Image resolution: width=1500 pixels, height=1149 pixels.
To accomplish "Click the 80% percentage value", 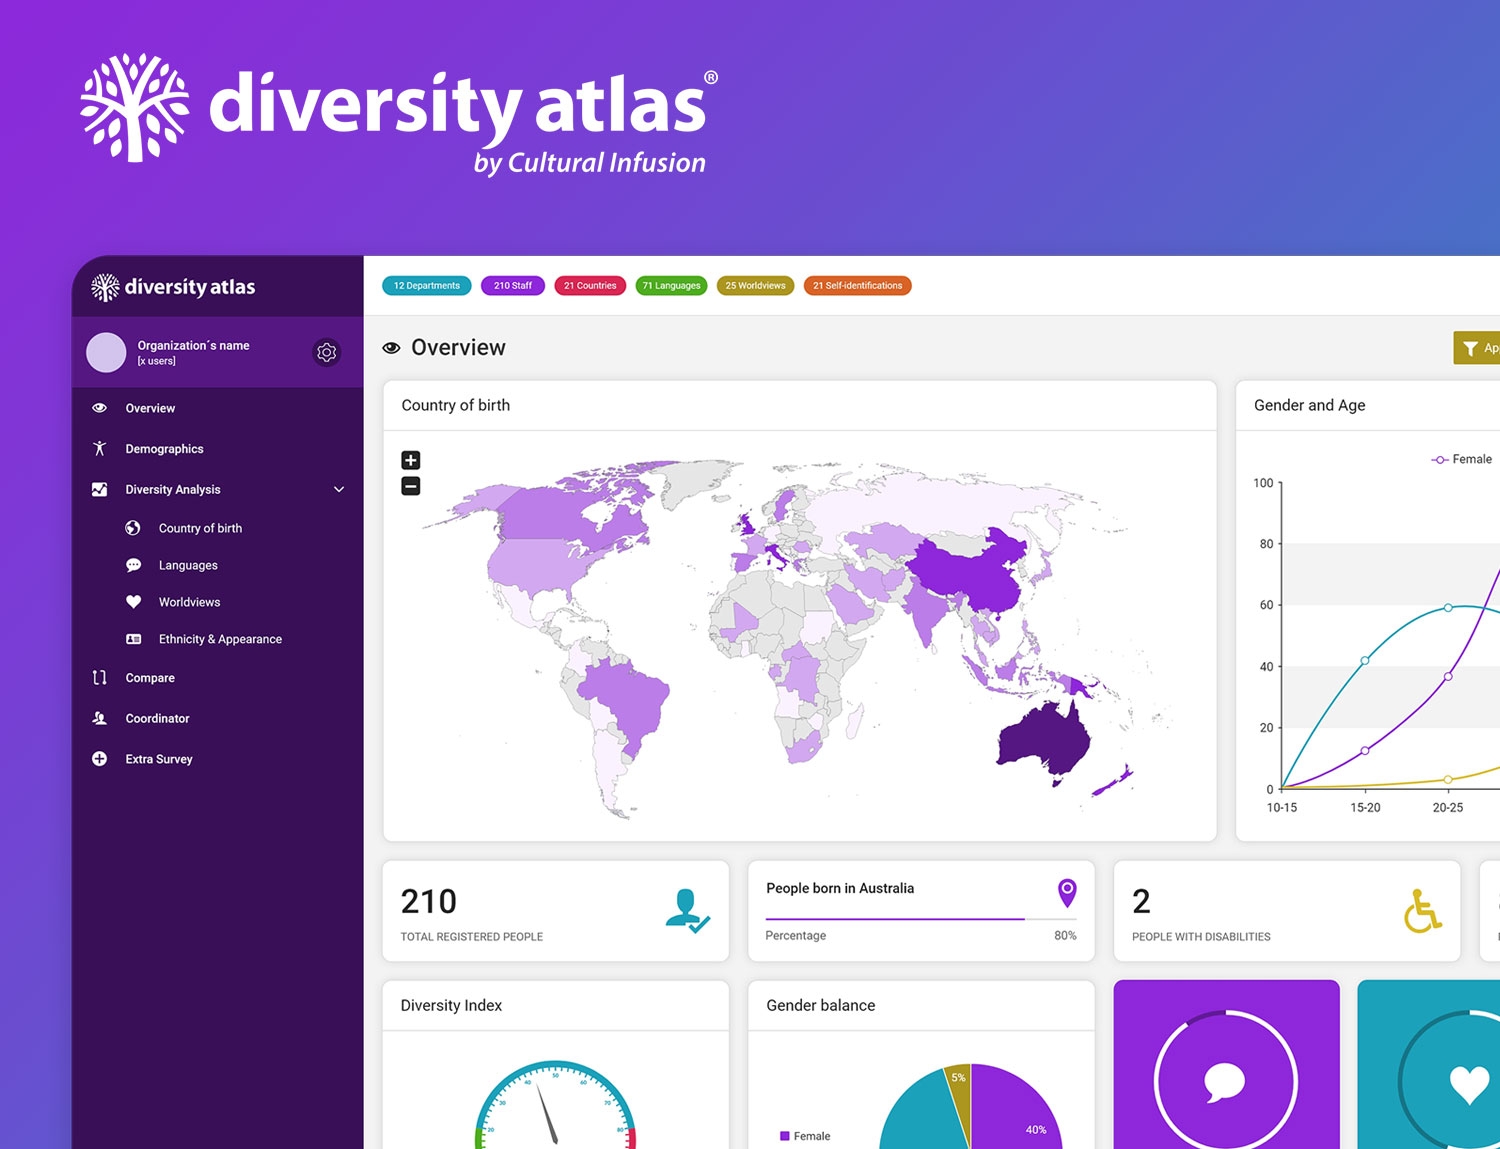I will 1065,936.
